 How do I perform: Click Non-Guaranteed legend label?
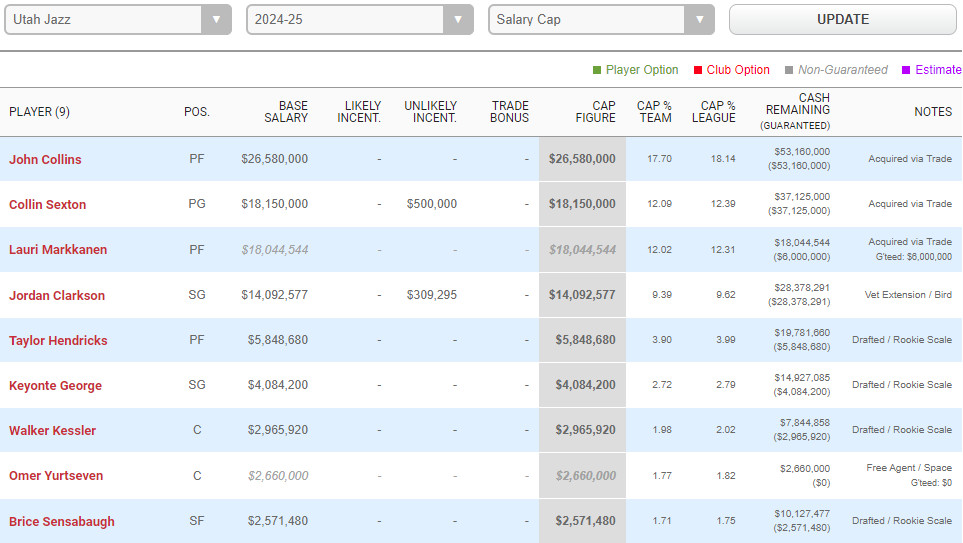tap(843, 70)
